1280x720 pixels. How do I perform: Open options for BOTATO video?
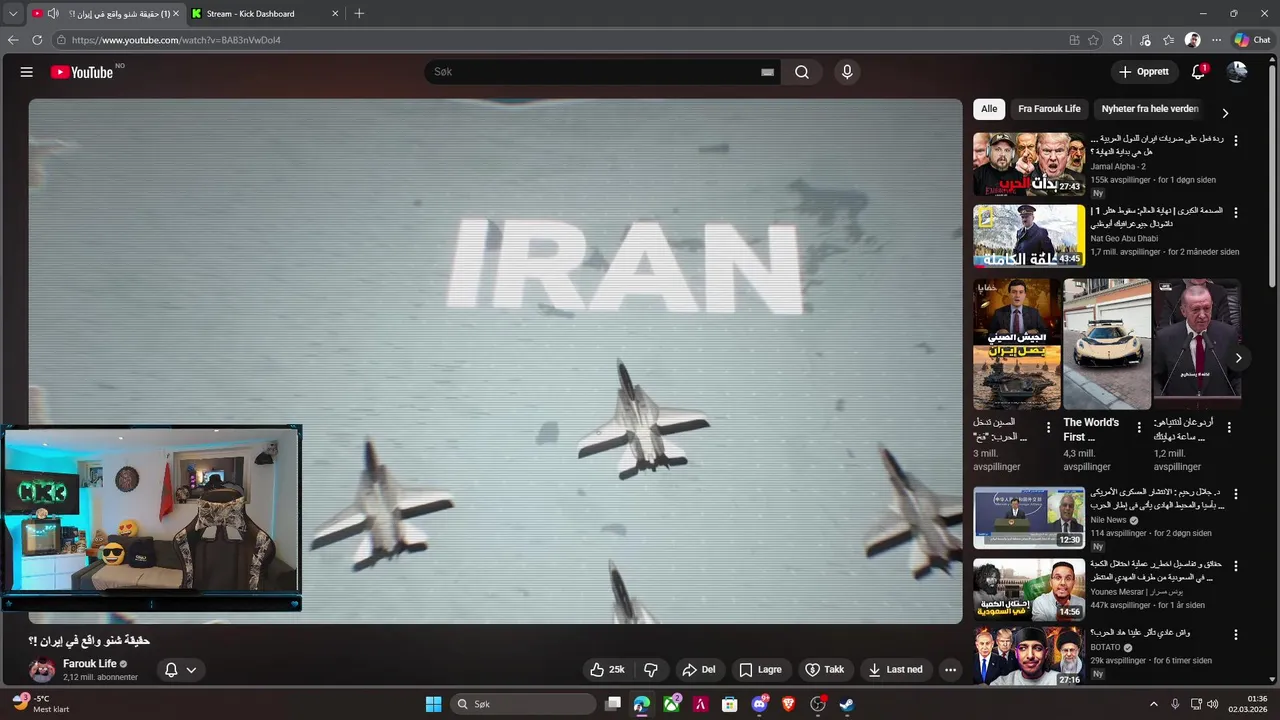point(1236,635)
